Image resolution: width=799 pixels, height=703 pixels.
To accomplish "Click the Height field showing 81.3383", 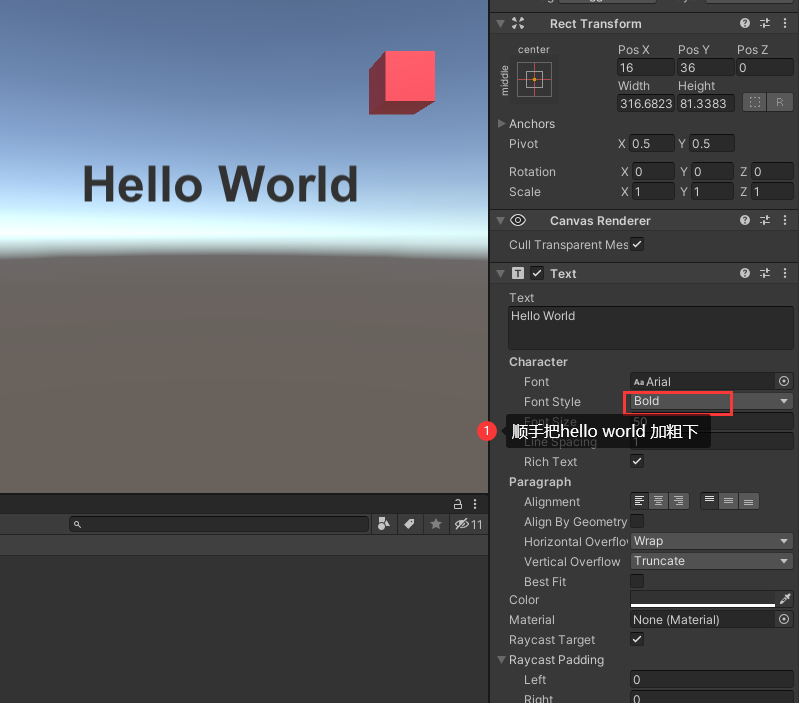I will click(x=705, y=103).
